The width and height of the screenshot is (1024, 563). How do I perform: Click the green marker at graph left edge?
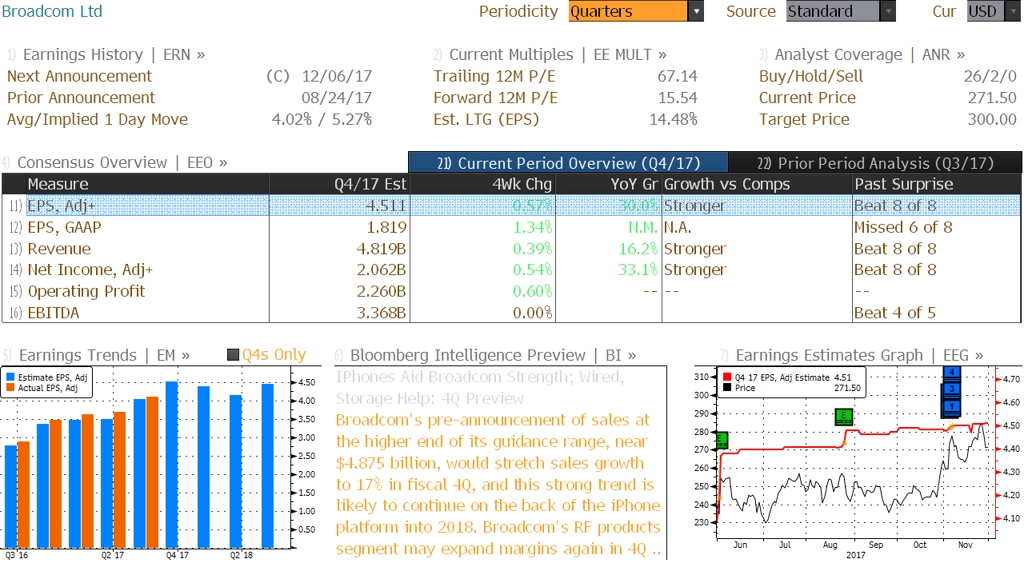722,440
